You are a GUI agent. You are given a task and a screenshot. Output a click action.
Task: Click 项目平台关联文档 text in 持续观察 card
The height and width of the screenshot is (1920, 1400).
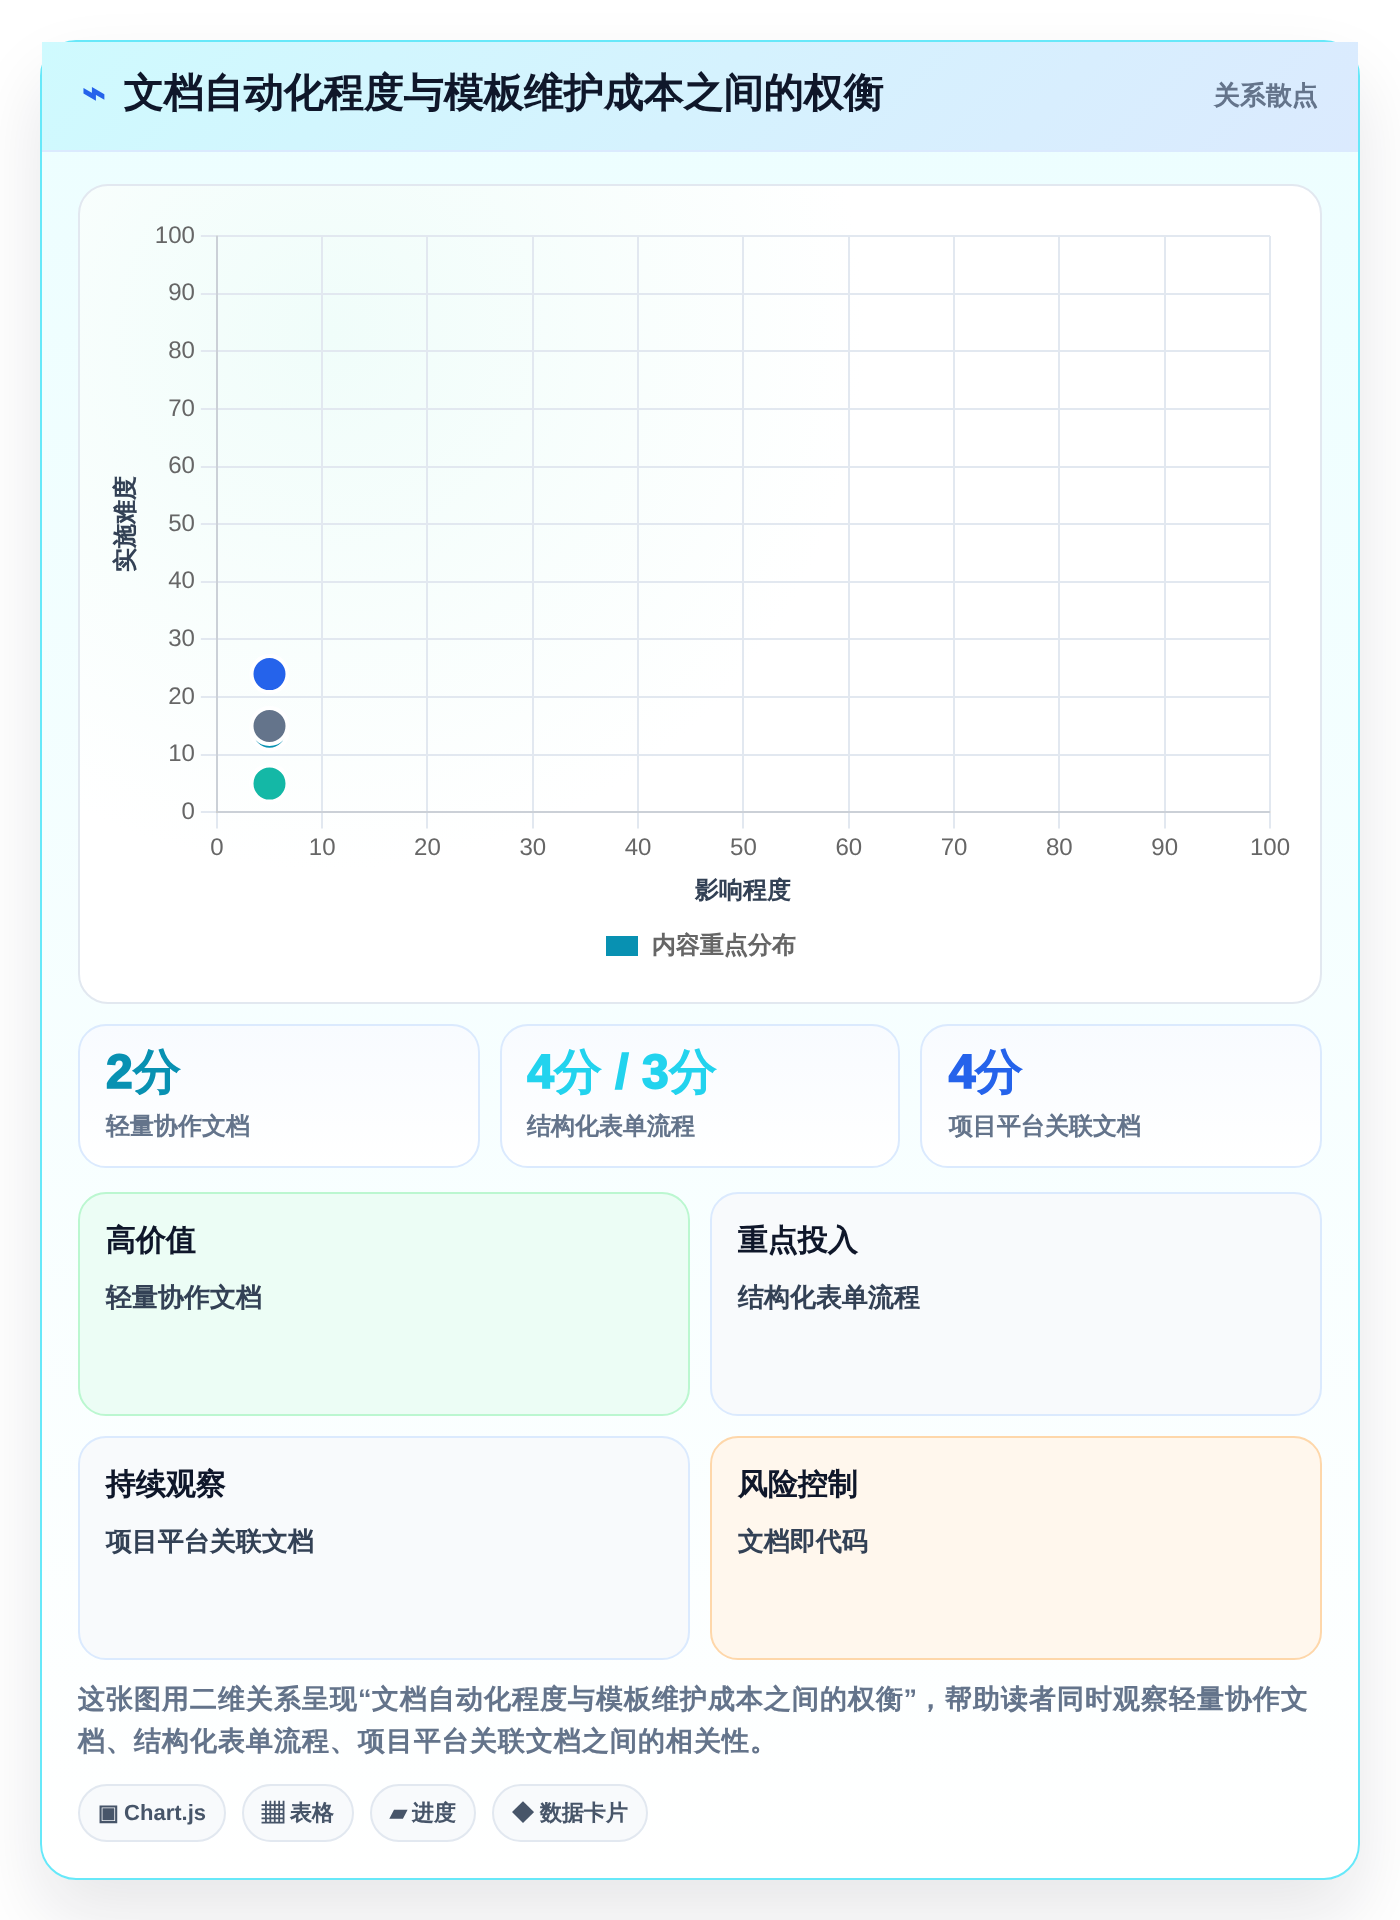click(x=210, y=1542)
